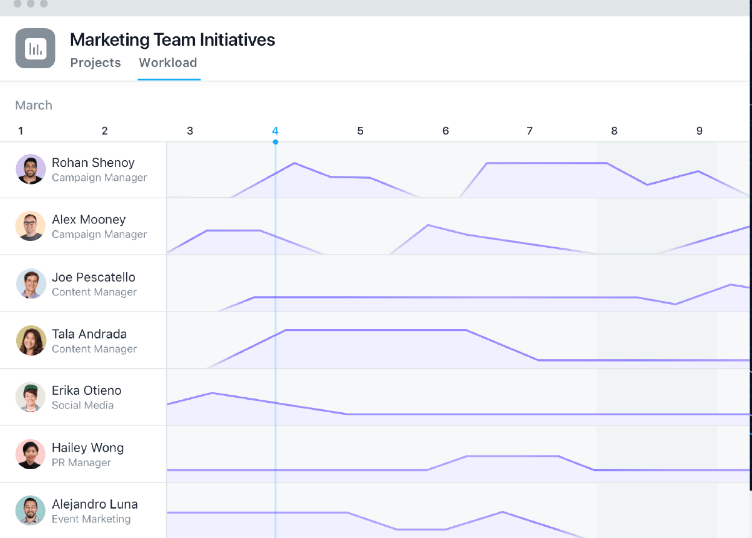Click Tala Andrada's avatar
Image resolution: width=752 pixels, height=538 pixels.
click(x=31, y=340)
